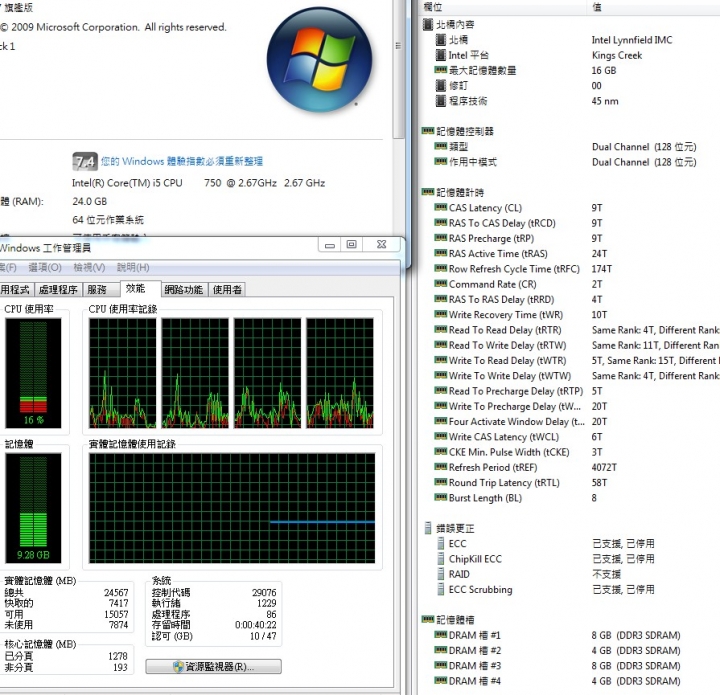Click the 值 column header
Screen dimensions: 720x695
pyautogui.click(x=653, y=7)
